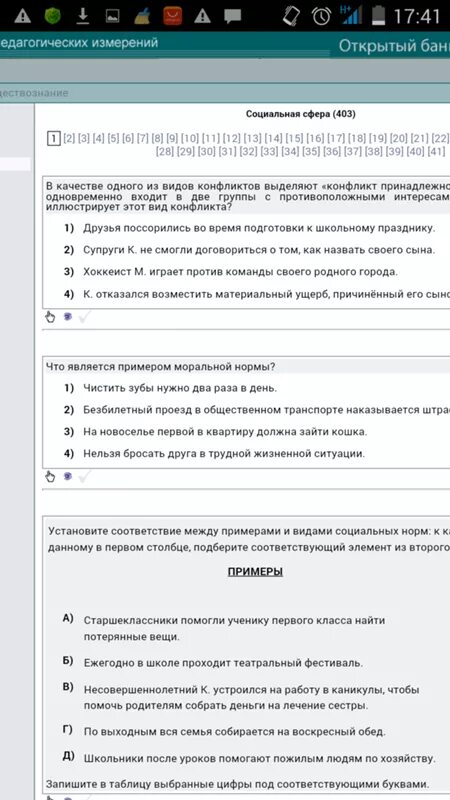Screen dimensions: 450x800
Task: Click the 'Социальная сфера (403)' heading
Action: coord(301,114)
